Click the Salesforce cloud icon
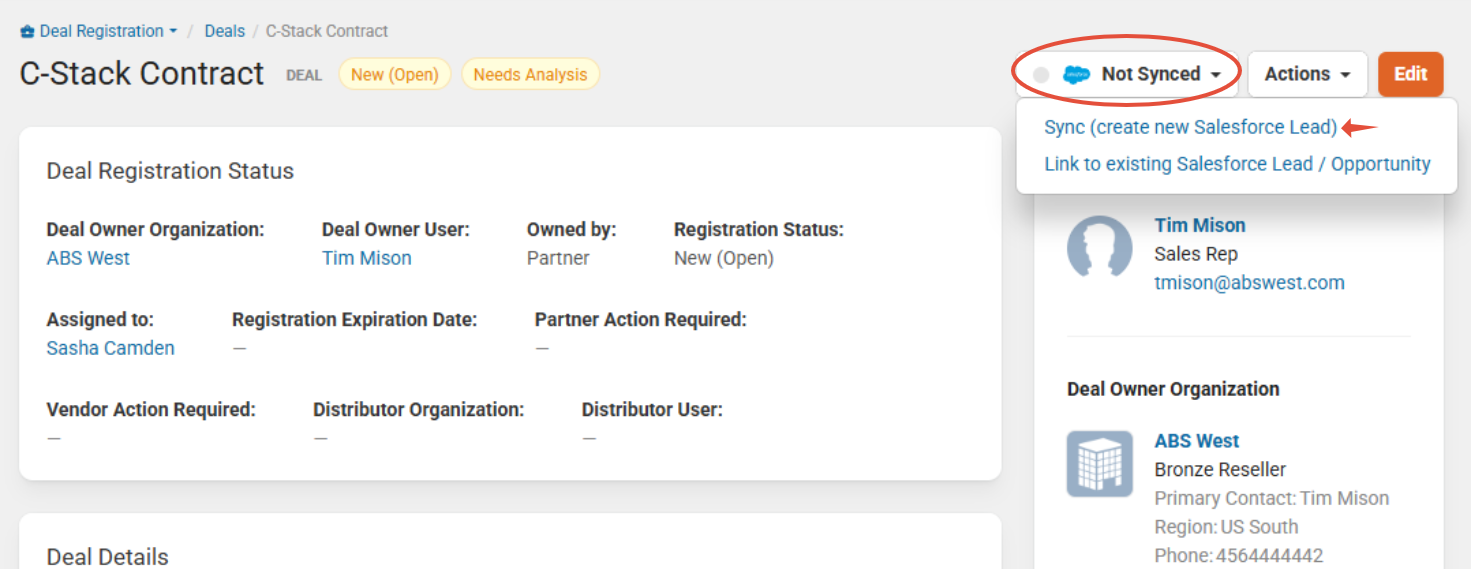Image resolution: width=1471 pixels, height=569 pixels. (x=1076, y=75)
